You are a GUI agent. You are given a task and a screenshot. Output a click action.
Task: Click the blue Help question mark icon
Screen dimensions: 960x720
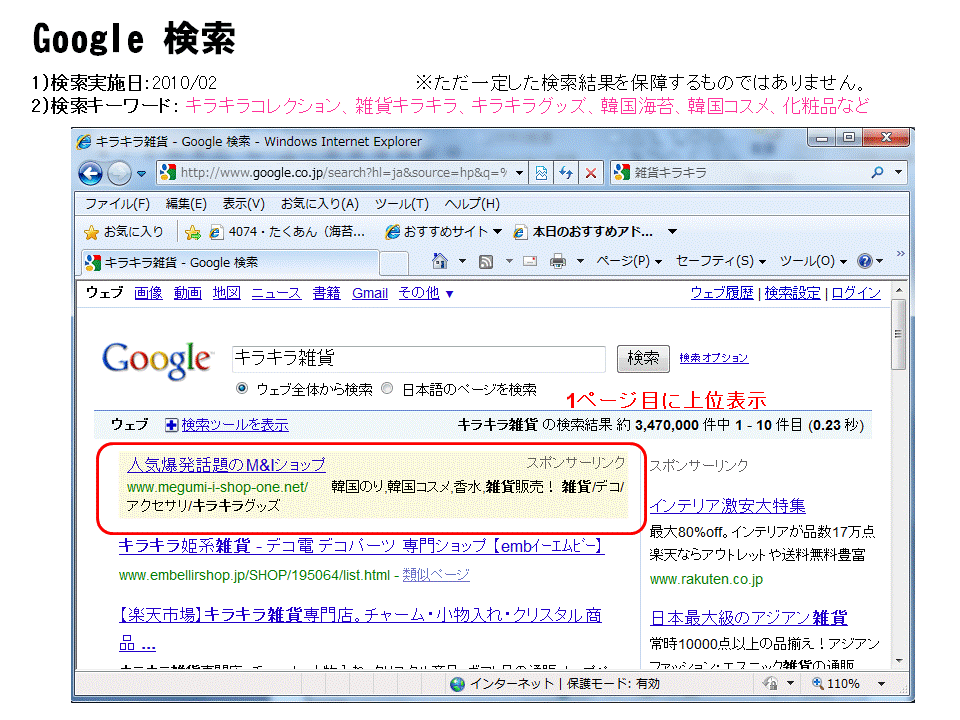[x=864, y=261]
